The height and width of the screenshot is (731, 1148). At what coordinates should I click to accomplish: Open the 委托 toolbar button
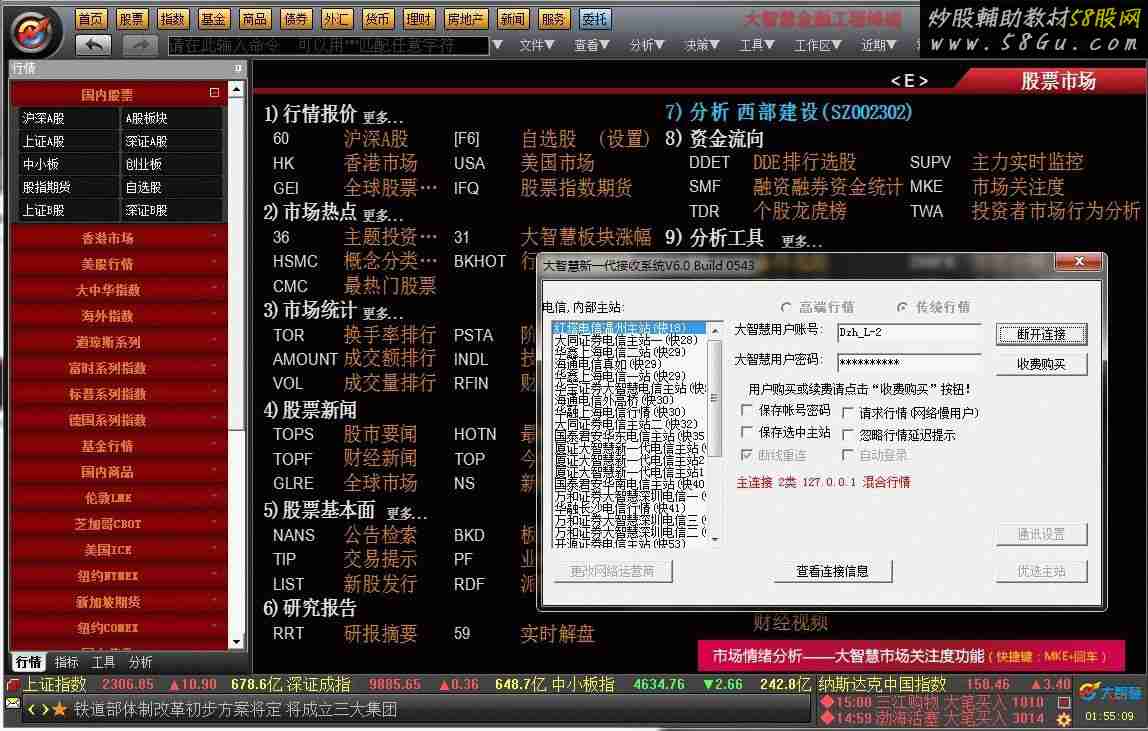594,19
